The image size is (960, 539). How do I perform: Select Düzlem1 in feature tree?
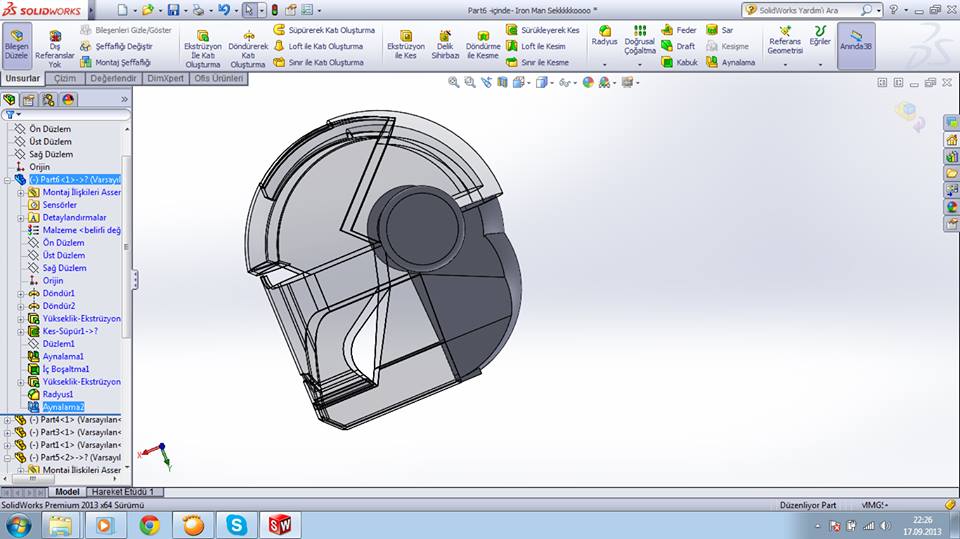(58, 344)
